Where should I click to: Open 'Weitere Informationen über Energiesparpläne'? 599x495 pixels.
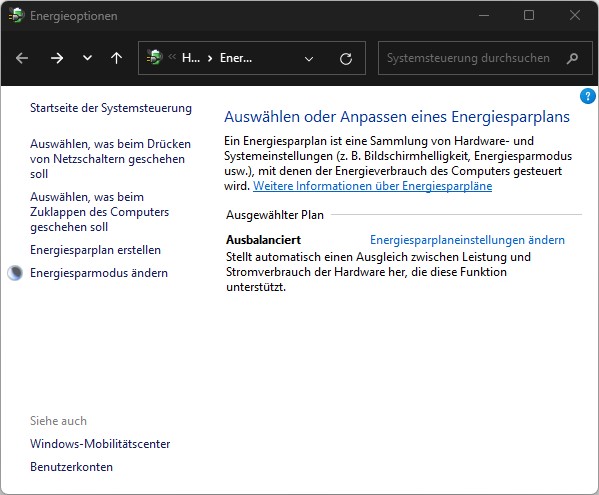(372, 186)
